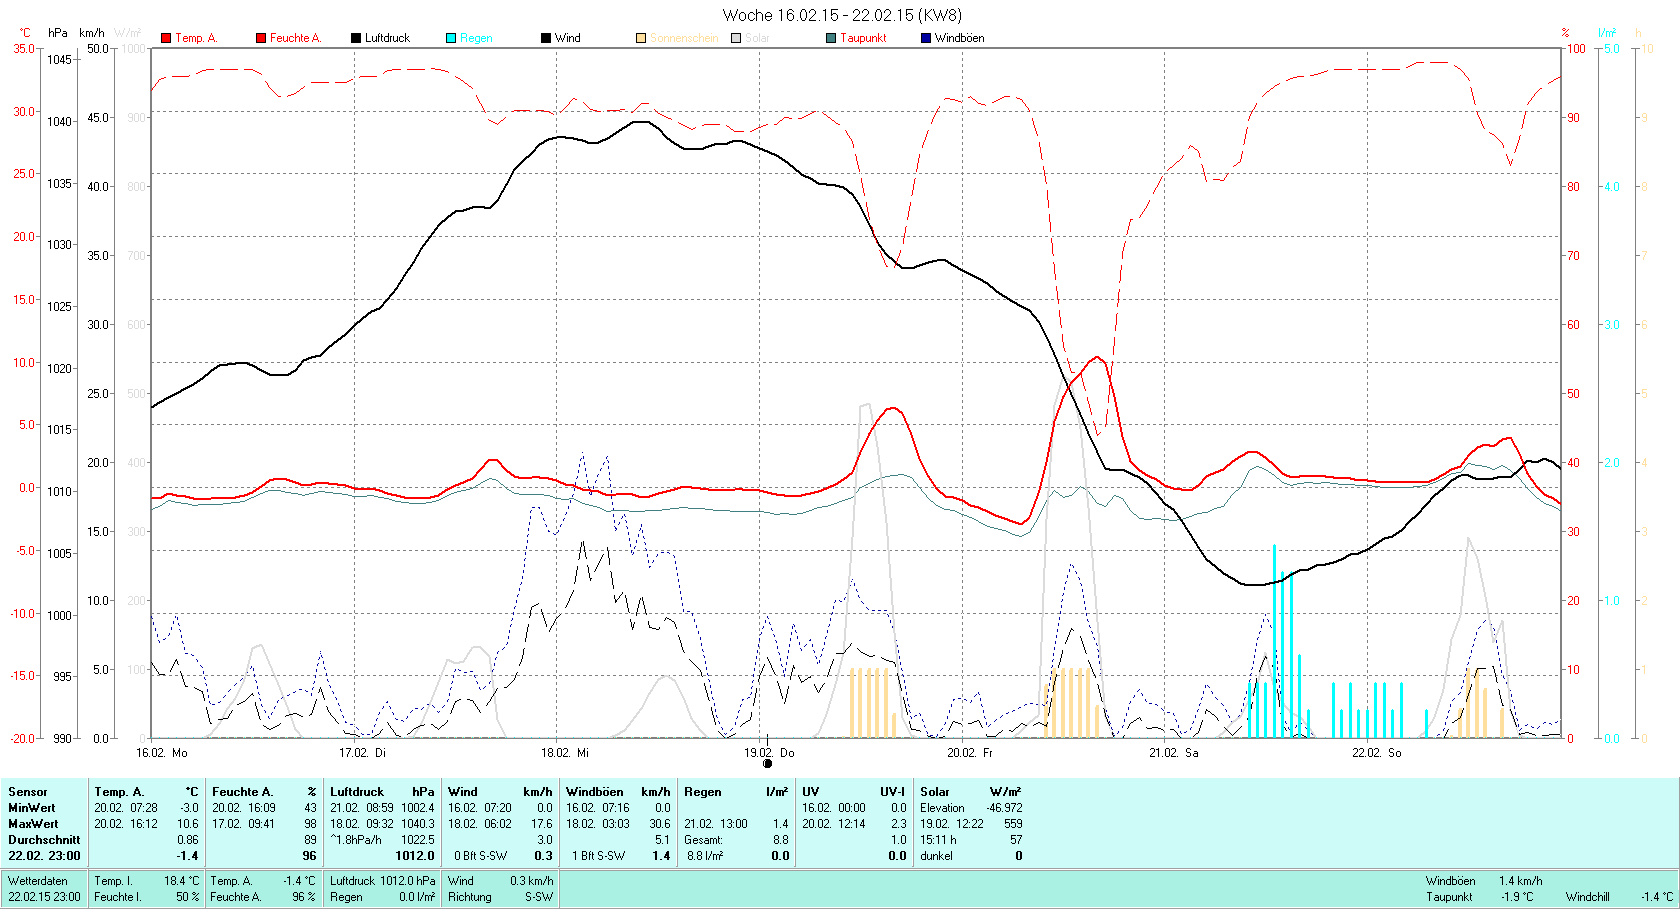The height and width of the screenshot is (909, 1680).
Task: Click the '20.02. Fr' date axis label
Action: [x=970, y=752]
